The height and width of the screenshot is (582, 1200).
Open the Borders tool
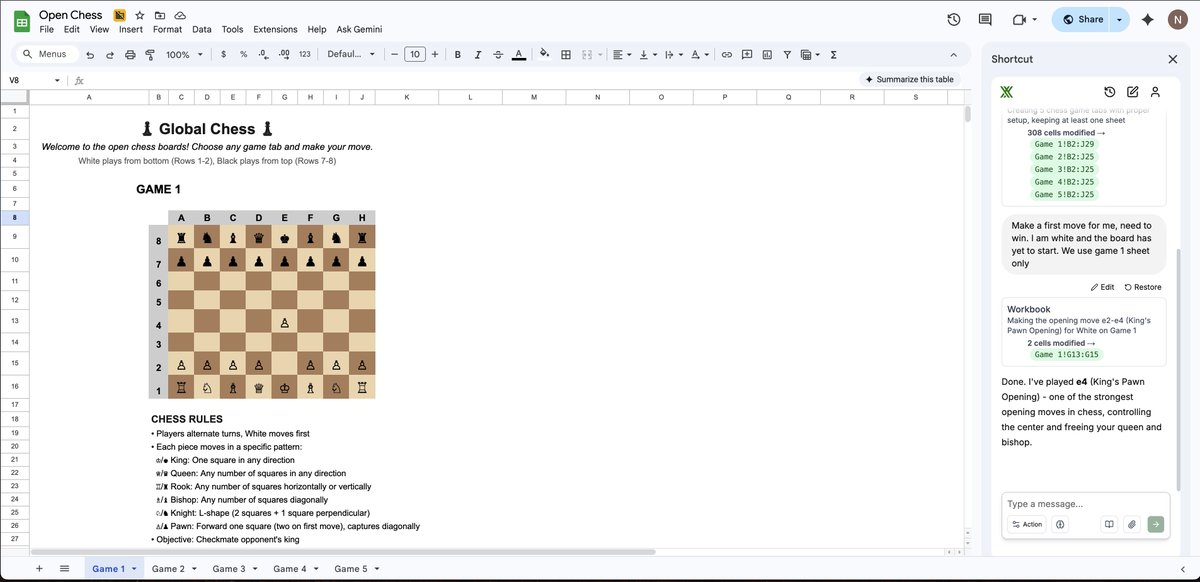click(x=565, y=54)
